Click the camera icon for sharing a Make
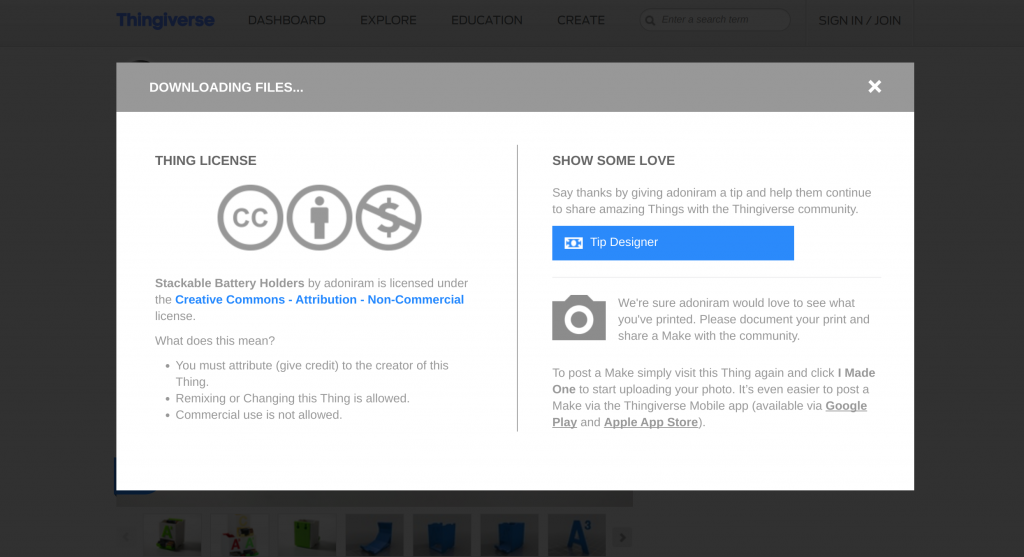The image size is (1024, 557). (579, 317)
